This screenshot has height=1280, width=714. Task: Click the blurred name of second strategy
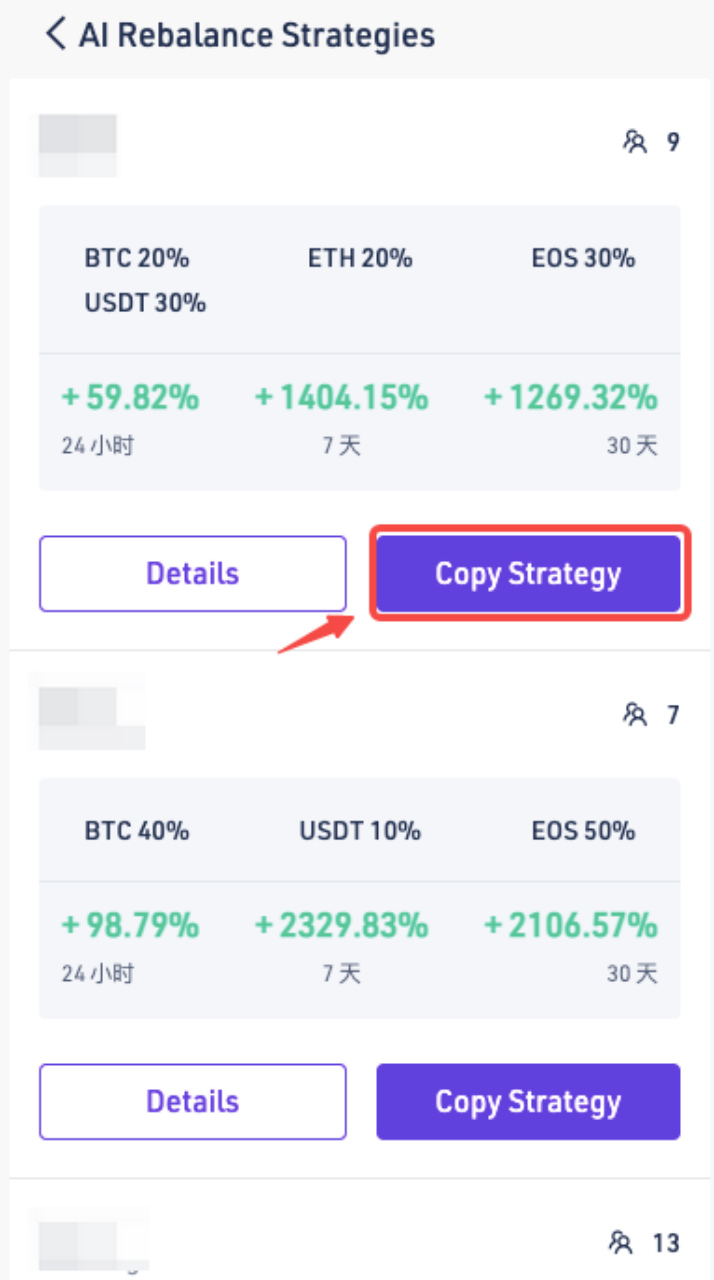click(x=91, y=716)
